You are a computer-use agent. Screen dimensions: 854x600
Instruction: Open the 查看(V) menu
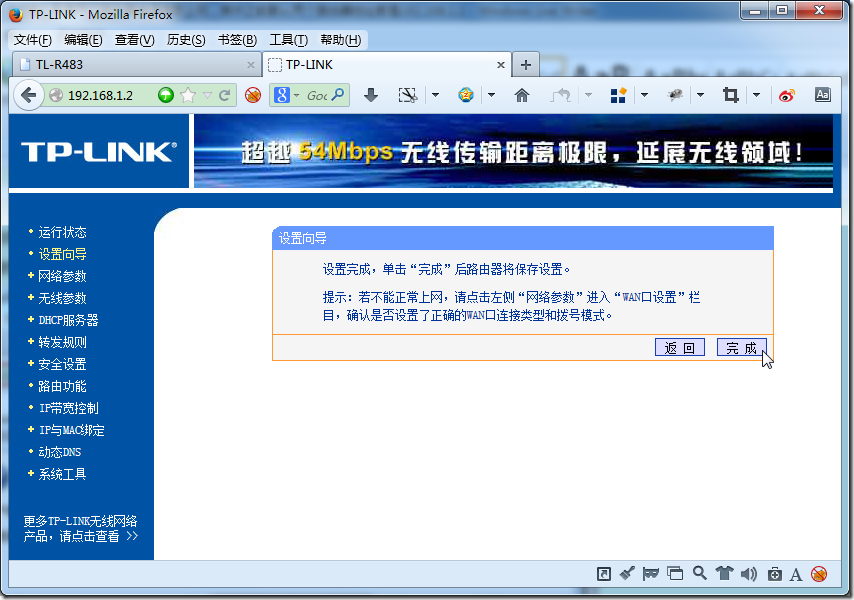(135, 40)
